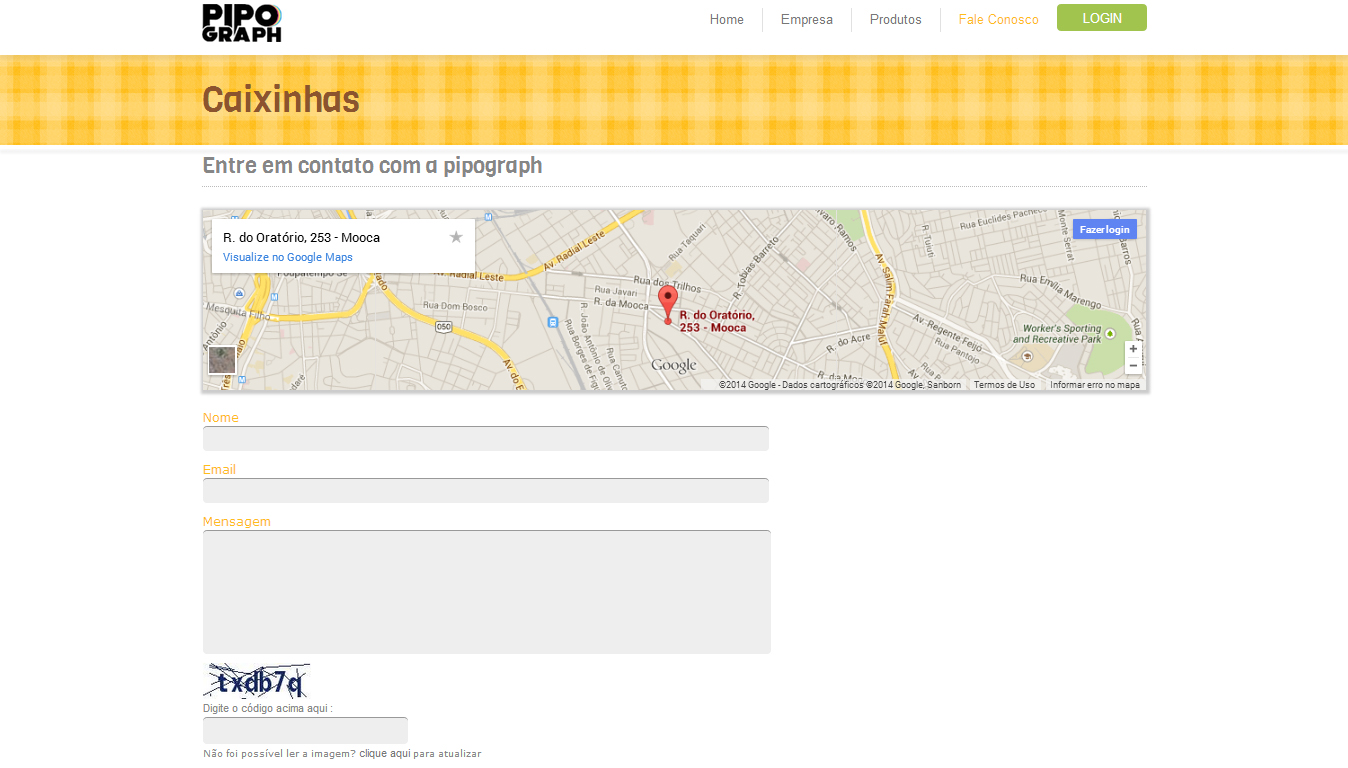This screenshot has width=1348, height=768.
Task: Focus the Email input field
Action: (486, 490)
